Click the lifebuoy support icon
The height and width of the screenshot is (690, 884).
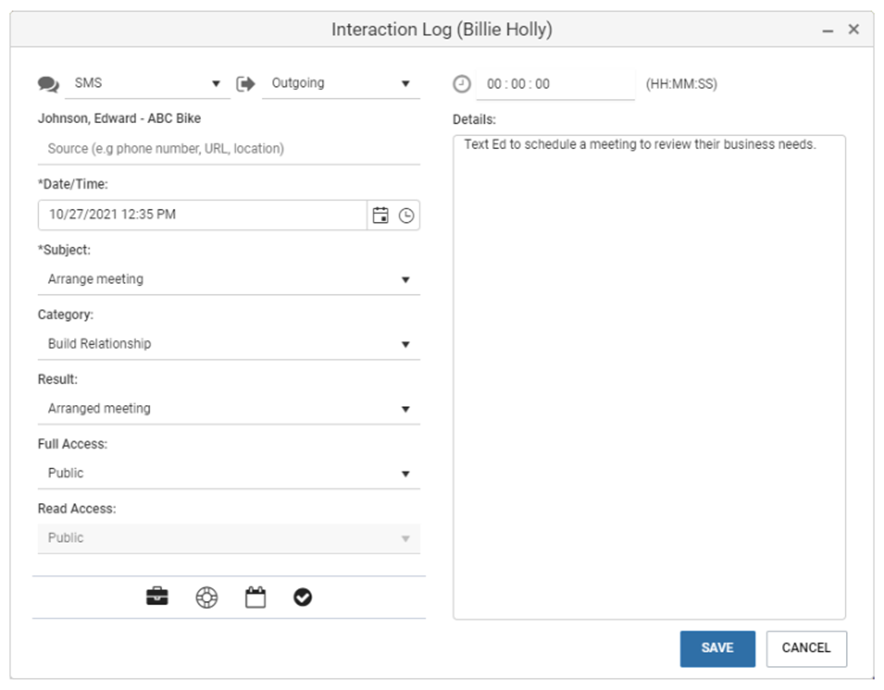(206, 598)
